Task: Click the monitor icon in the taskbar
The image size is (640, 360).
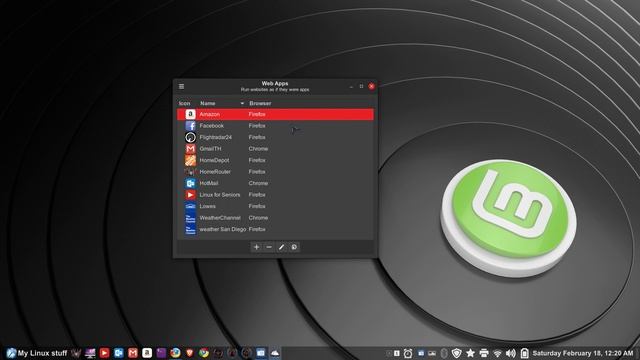Action: (x=90, y=353)
